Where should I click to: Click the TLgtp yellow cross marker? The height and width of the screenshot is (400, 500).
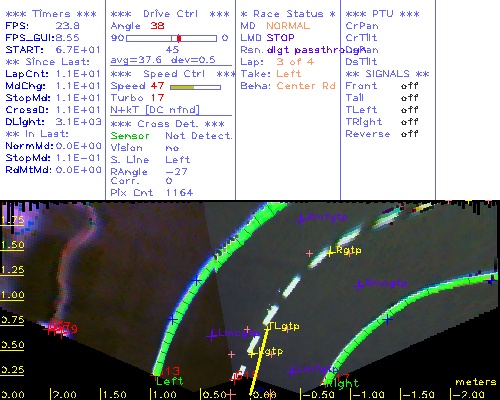pyautogui.click(x=267, y=328)
